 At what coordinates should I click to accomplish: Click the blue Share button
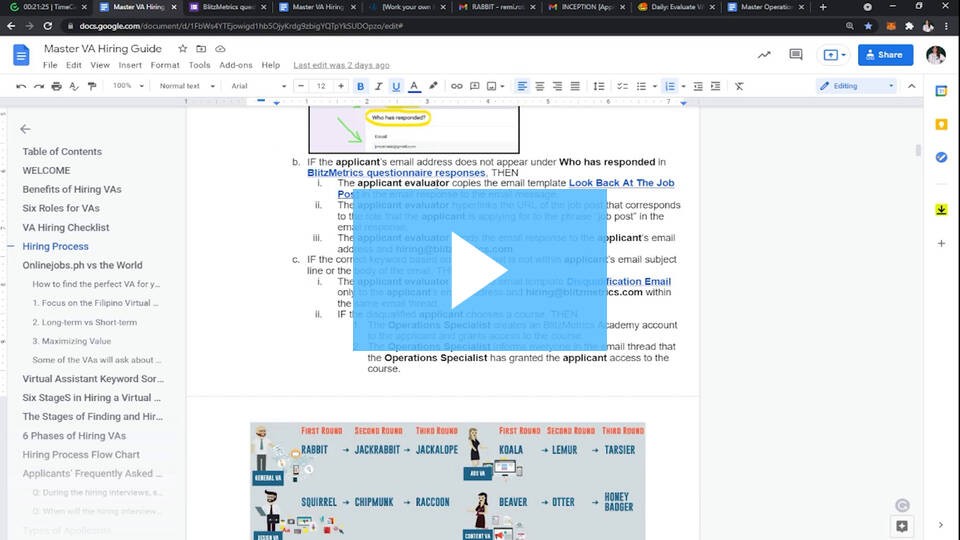885,55
